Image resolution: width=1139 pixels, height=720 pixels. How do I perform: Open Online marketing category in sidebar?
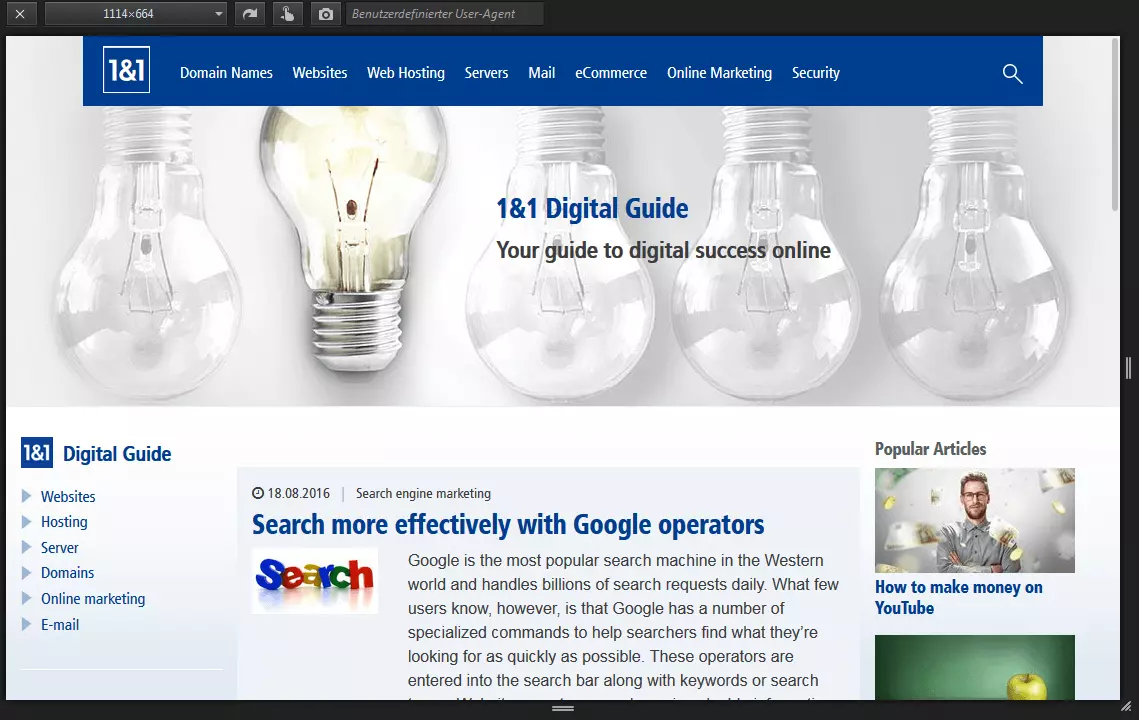point(93,599)
